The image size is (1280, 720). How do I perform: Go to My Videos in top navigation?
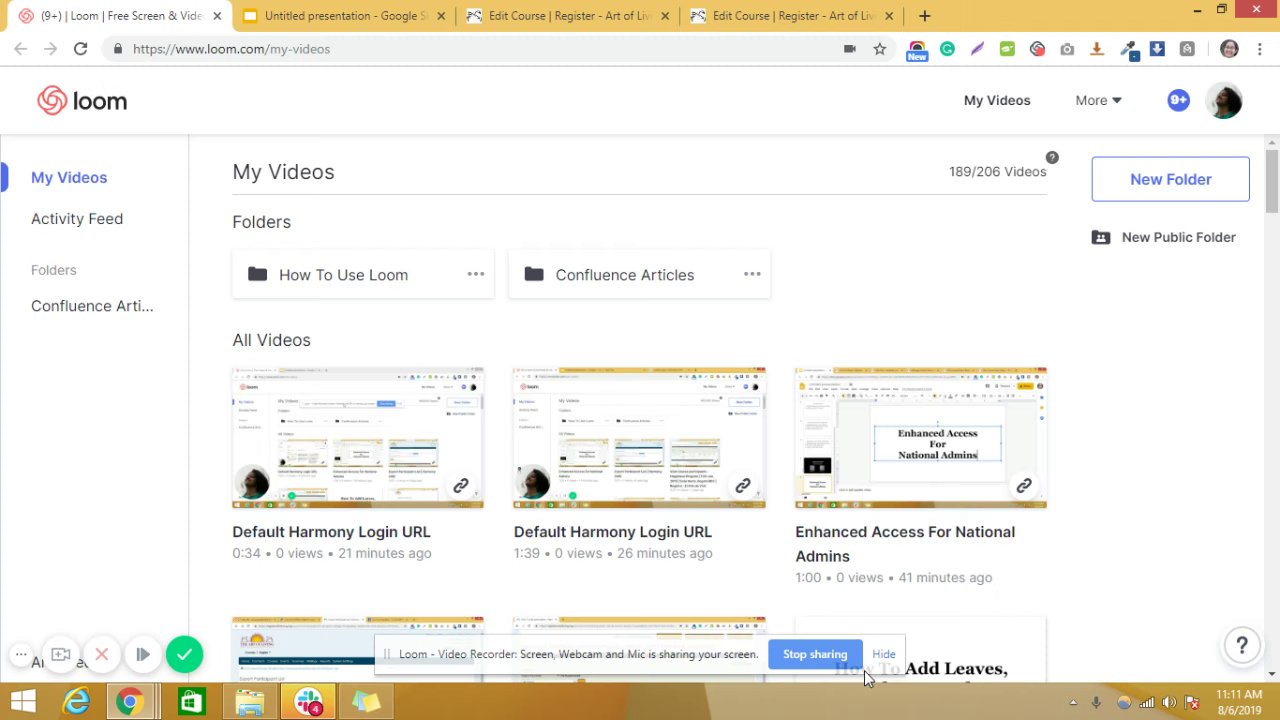pyautogui.click(x=997, y=100)
